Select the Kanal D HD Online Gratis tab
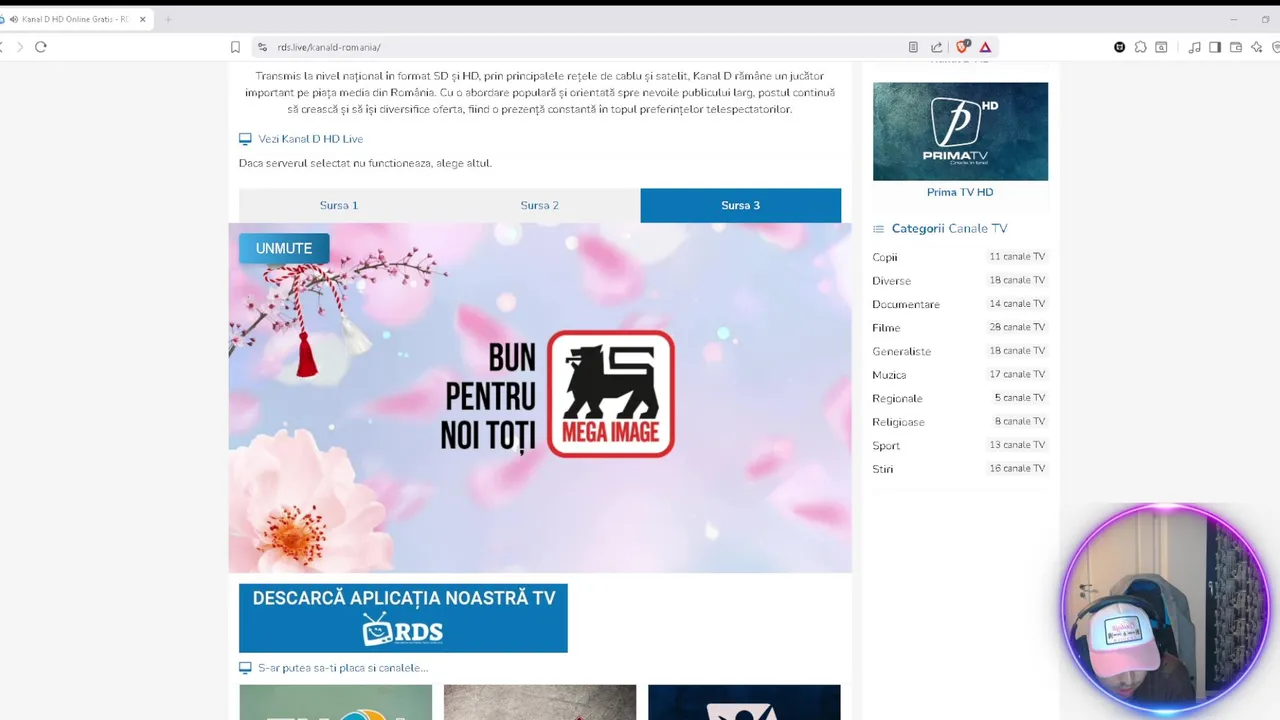Viewport: 1280px width, 720px height. 75,19
